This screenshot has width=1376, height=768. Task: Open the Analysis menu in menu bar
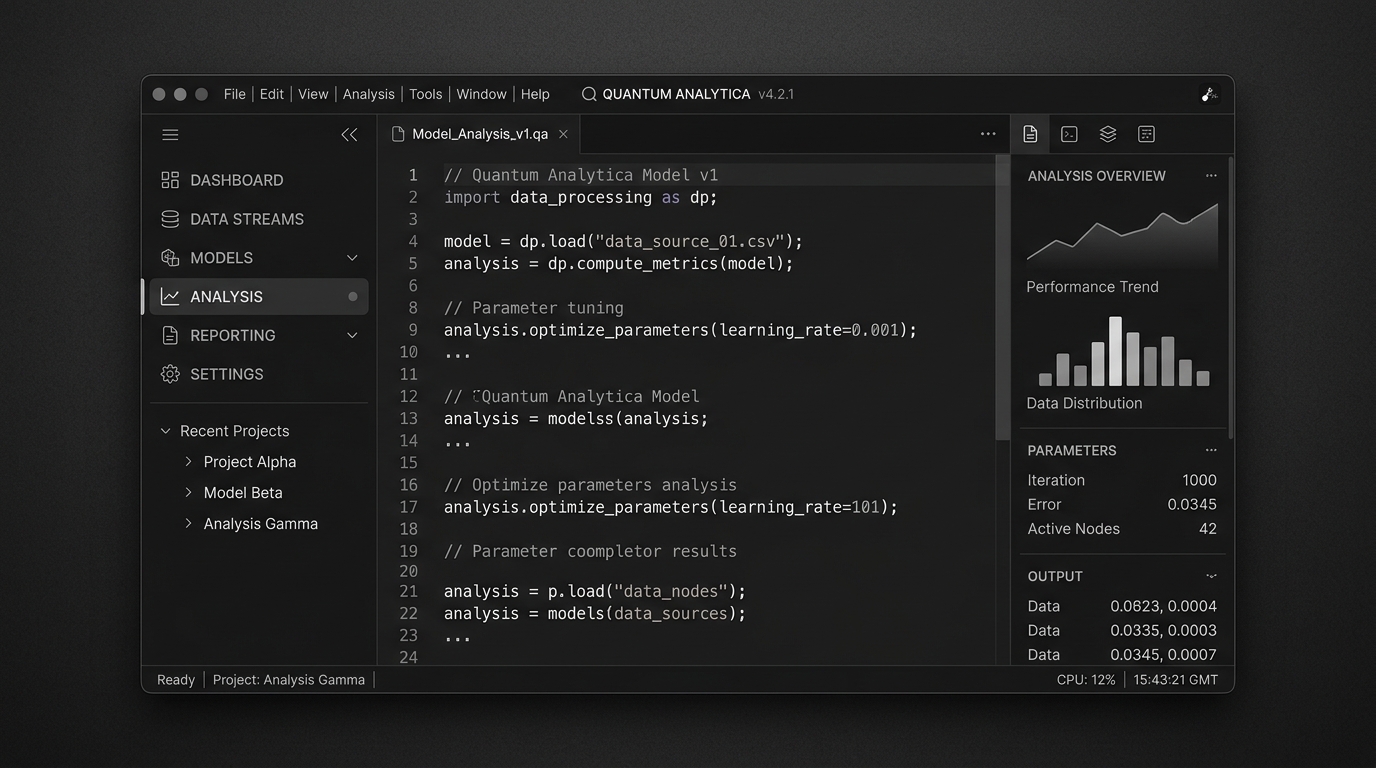pos(369,94)
